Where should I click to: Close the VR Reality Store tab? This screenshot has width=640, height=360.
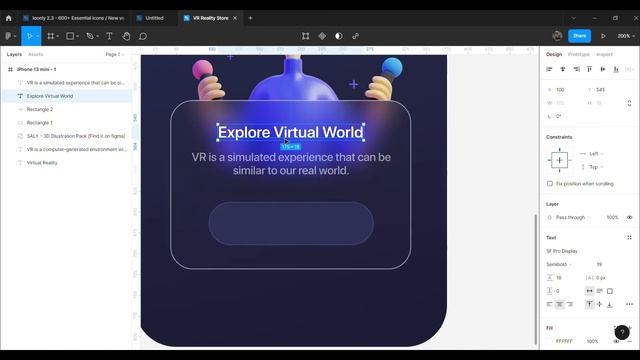click(235, 18)
